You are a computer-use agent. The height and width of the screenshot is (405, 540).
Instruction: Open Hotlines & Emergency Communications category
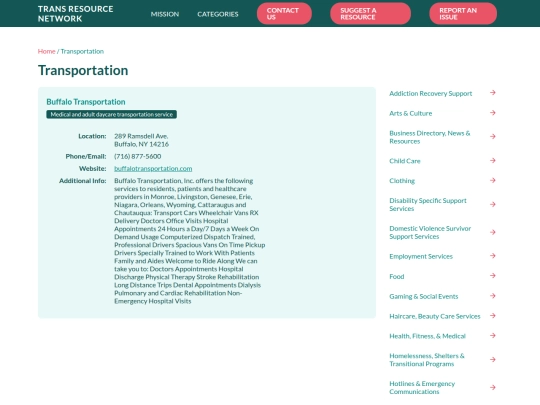pos(422,388)
